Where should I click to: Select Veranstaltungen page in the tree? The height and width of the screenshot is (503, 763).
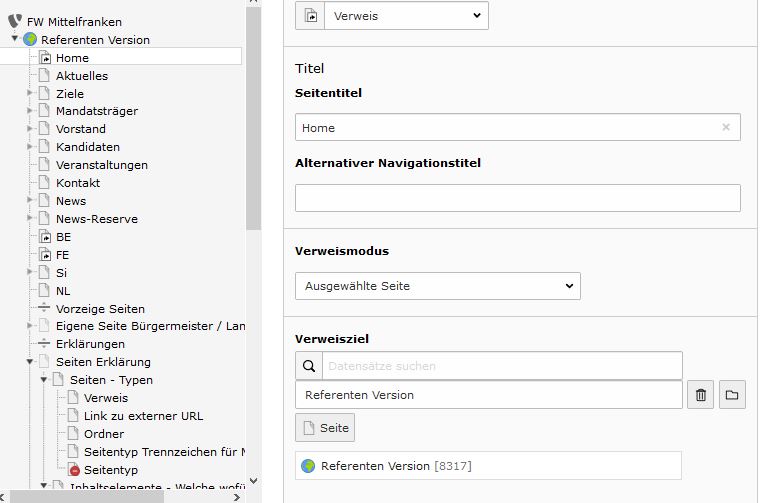point(102,165)
